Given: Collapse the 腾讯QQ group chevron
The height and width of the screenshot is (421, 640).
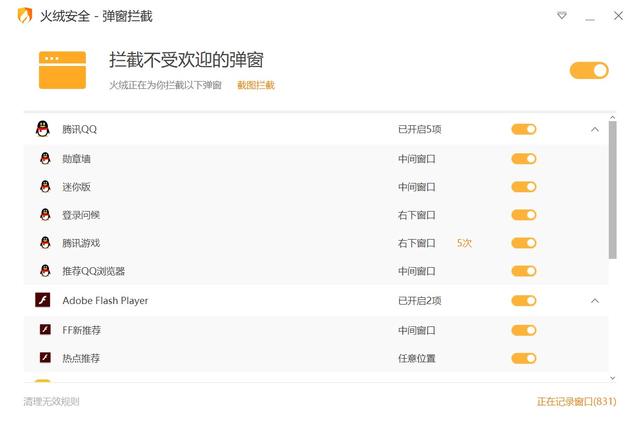Looking at the screenshot, I should pos(595,129).
